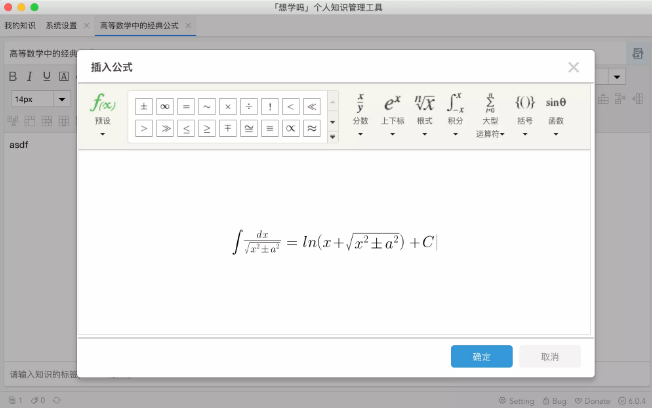Insert the much-greater-than symbol
The height and width of the screenshot is (408, 652).
[x=165, y=129]
